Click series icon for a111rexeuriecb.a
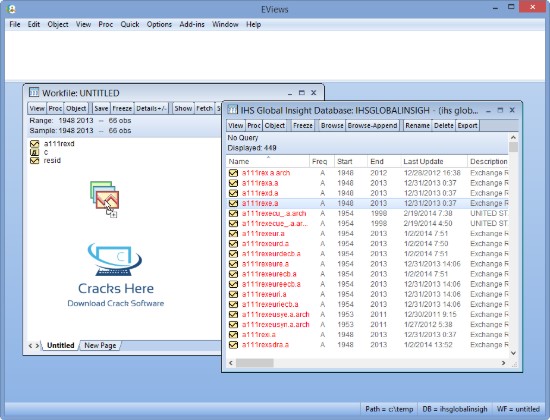Screen dimensions: 550x420 (x=233, y=305)
